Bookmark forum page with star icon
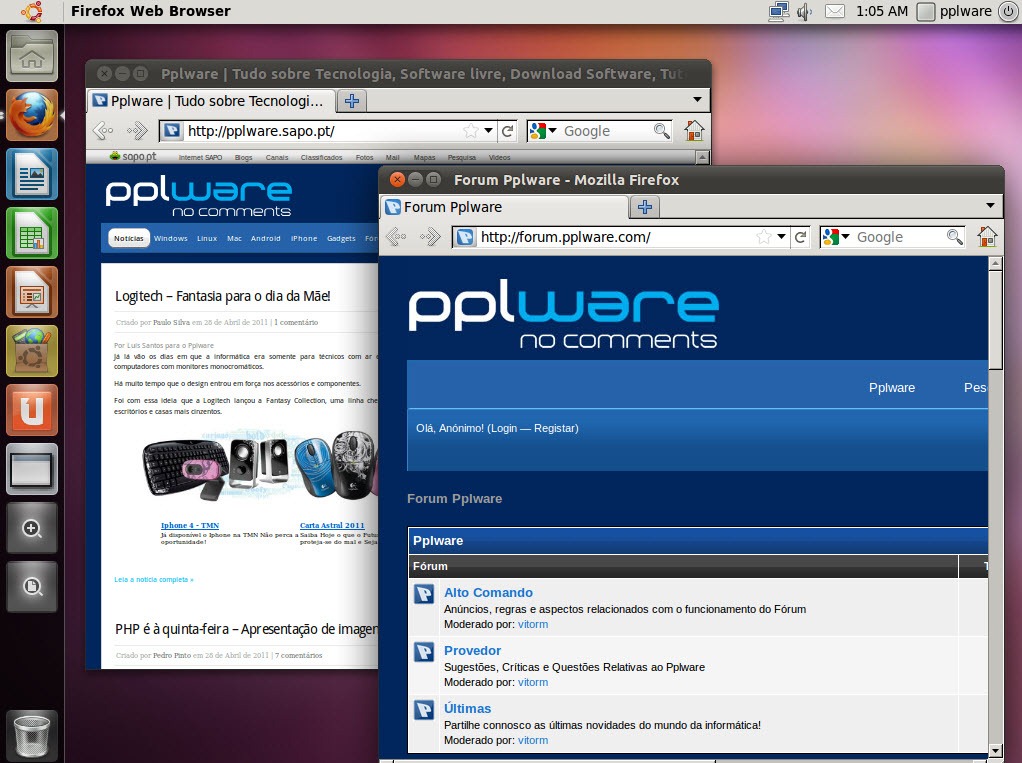1022x763 pixels. pyautogui.click(x=763, y=237)
